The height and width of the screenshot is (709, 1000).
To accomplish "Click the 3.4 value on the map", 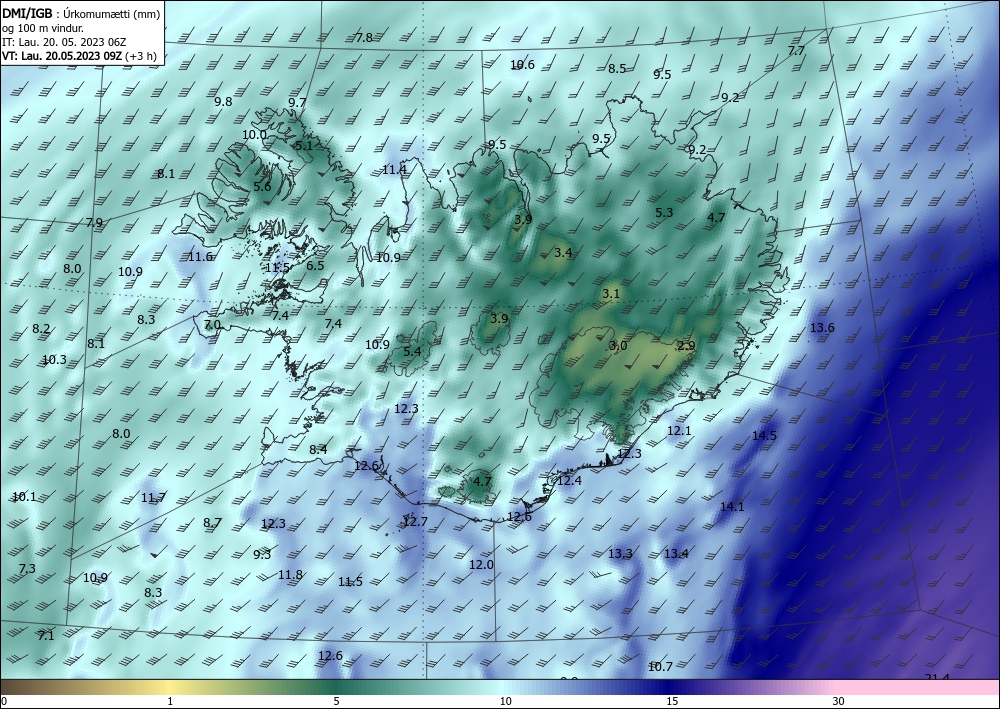I will [x=562, y=252].
